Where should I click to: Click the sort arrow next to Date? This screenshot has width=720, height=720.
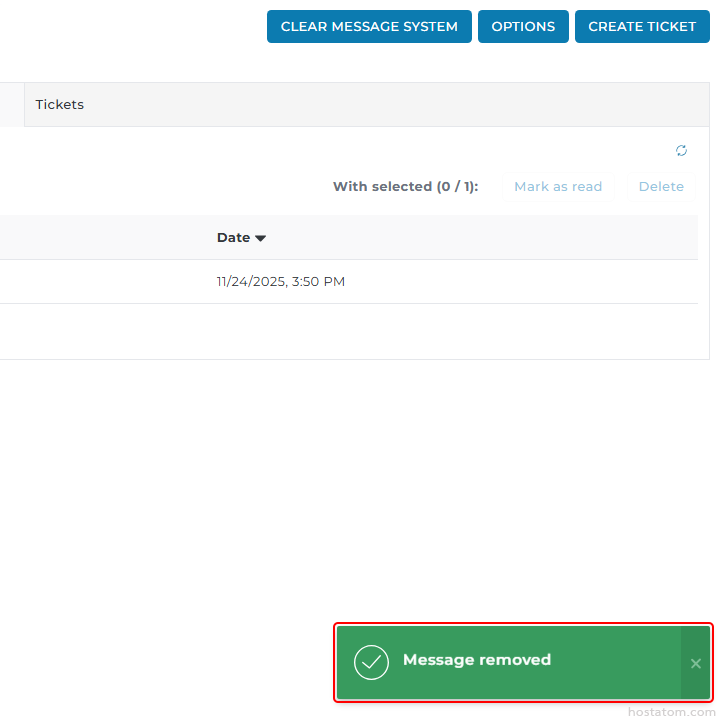(261, 238)
